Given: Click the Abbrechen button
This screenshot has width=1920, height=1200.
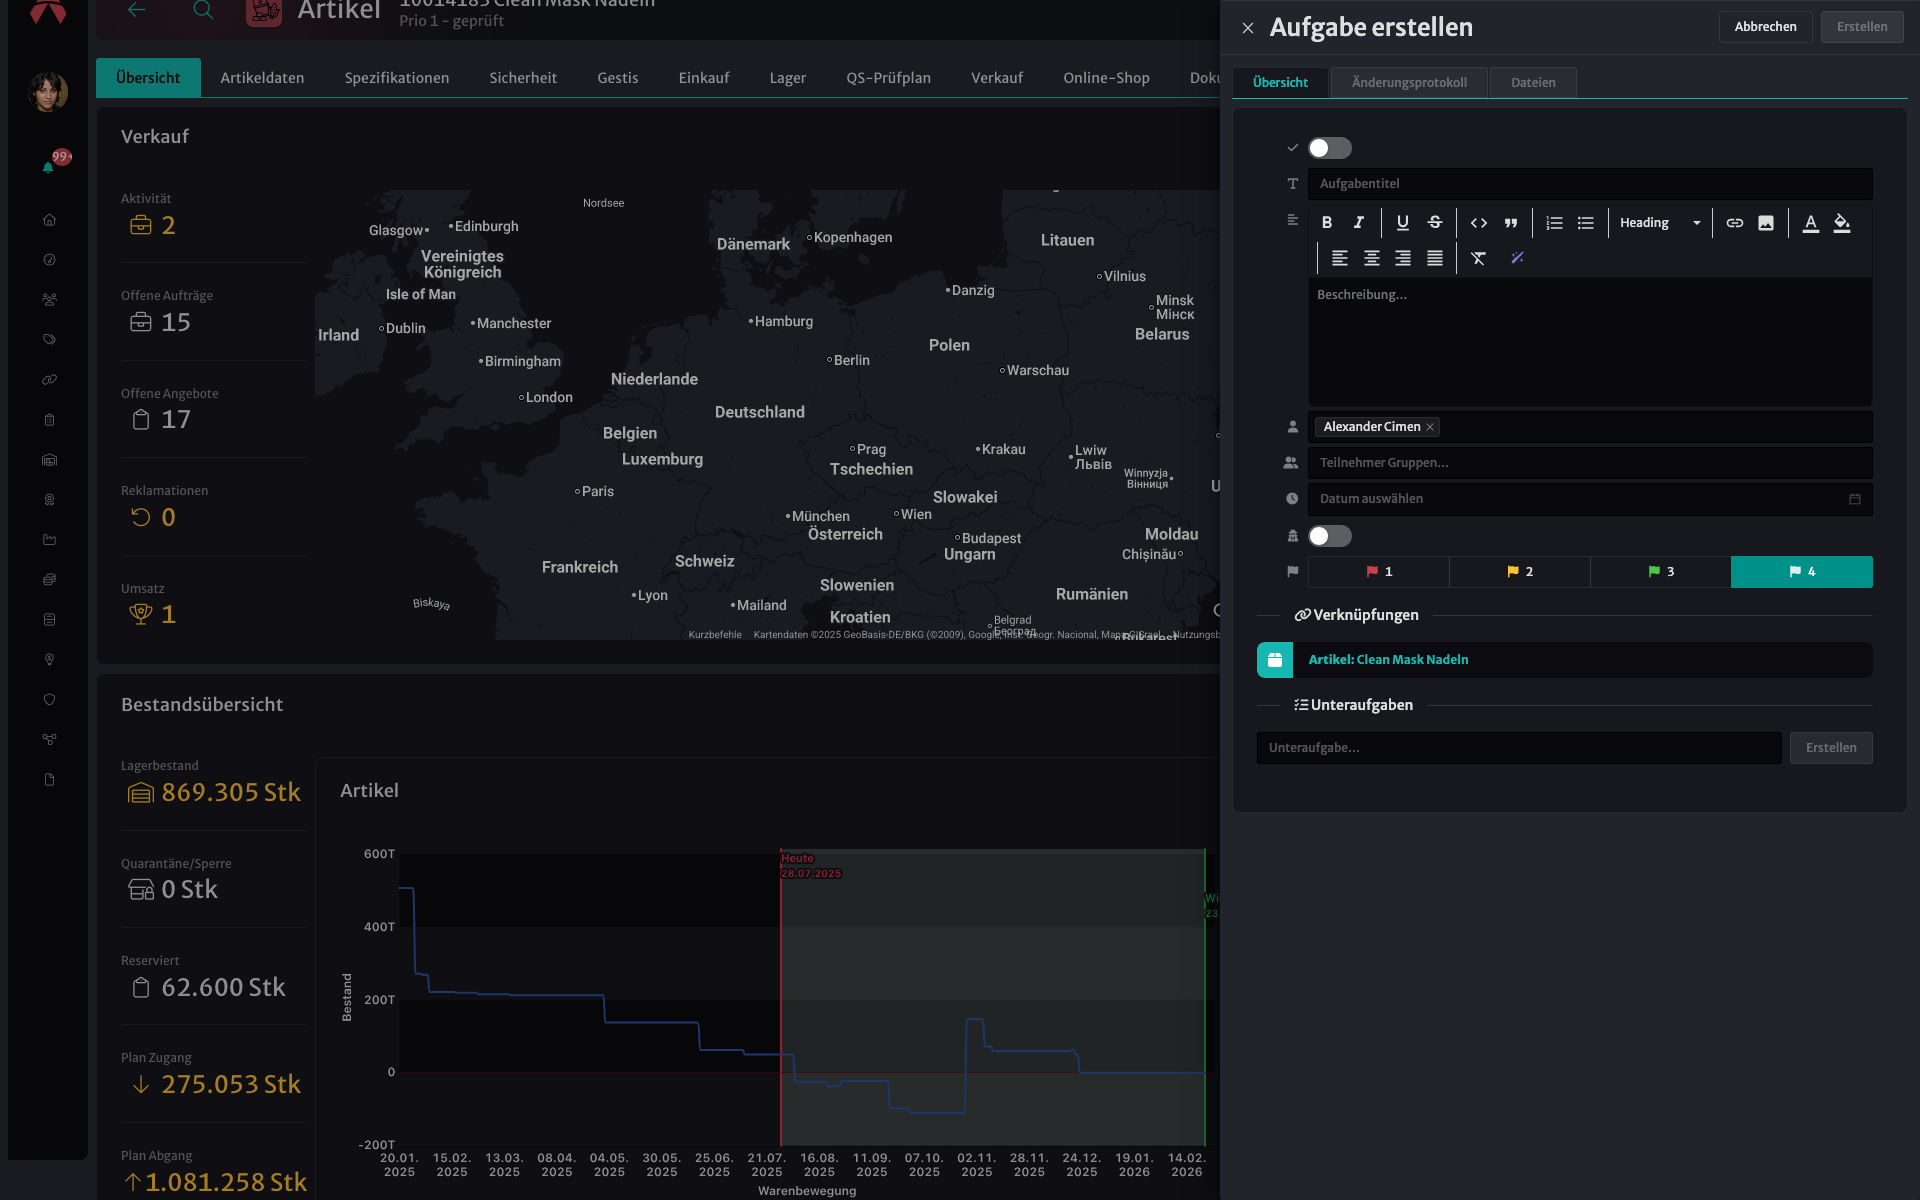Looking at the screenshot, I should (1765, 27).
